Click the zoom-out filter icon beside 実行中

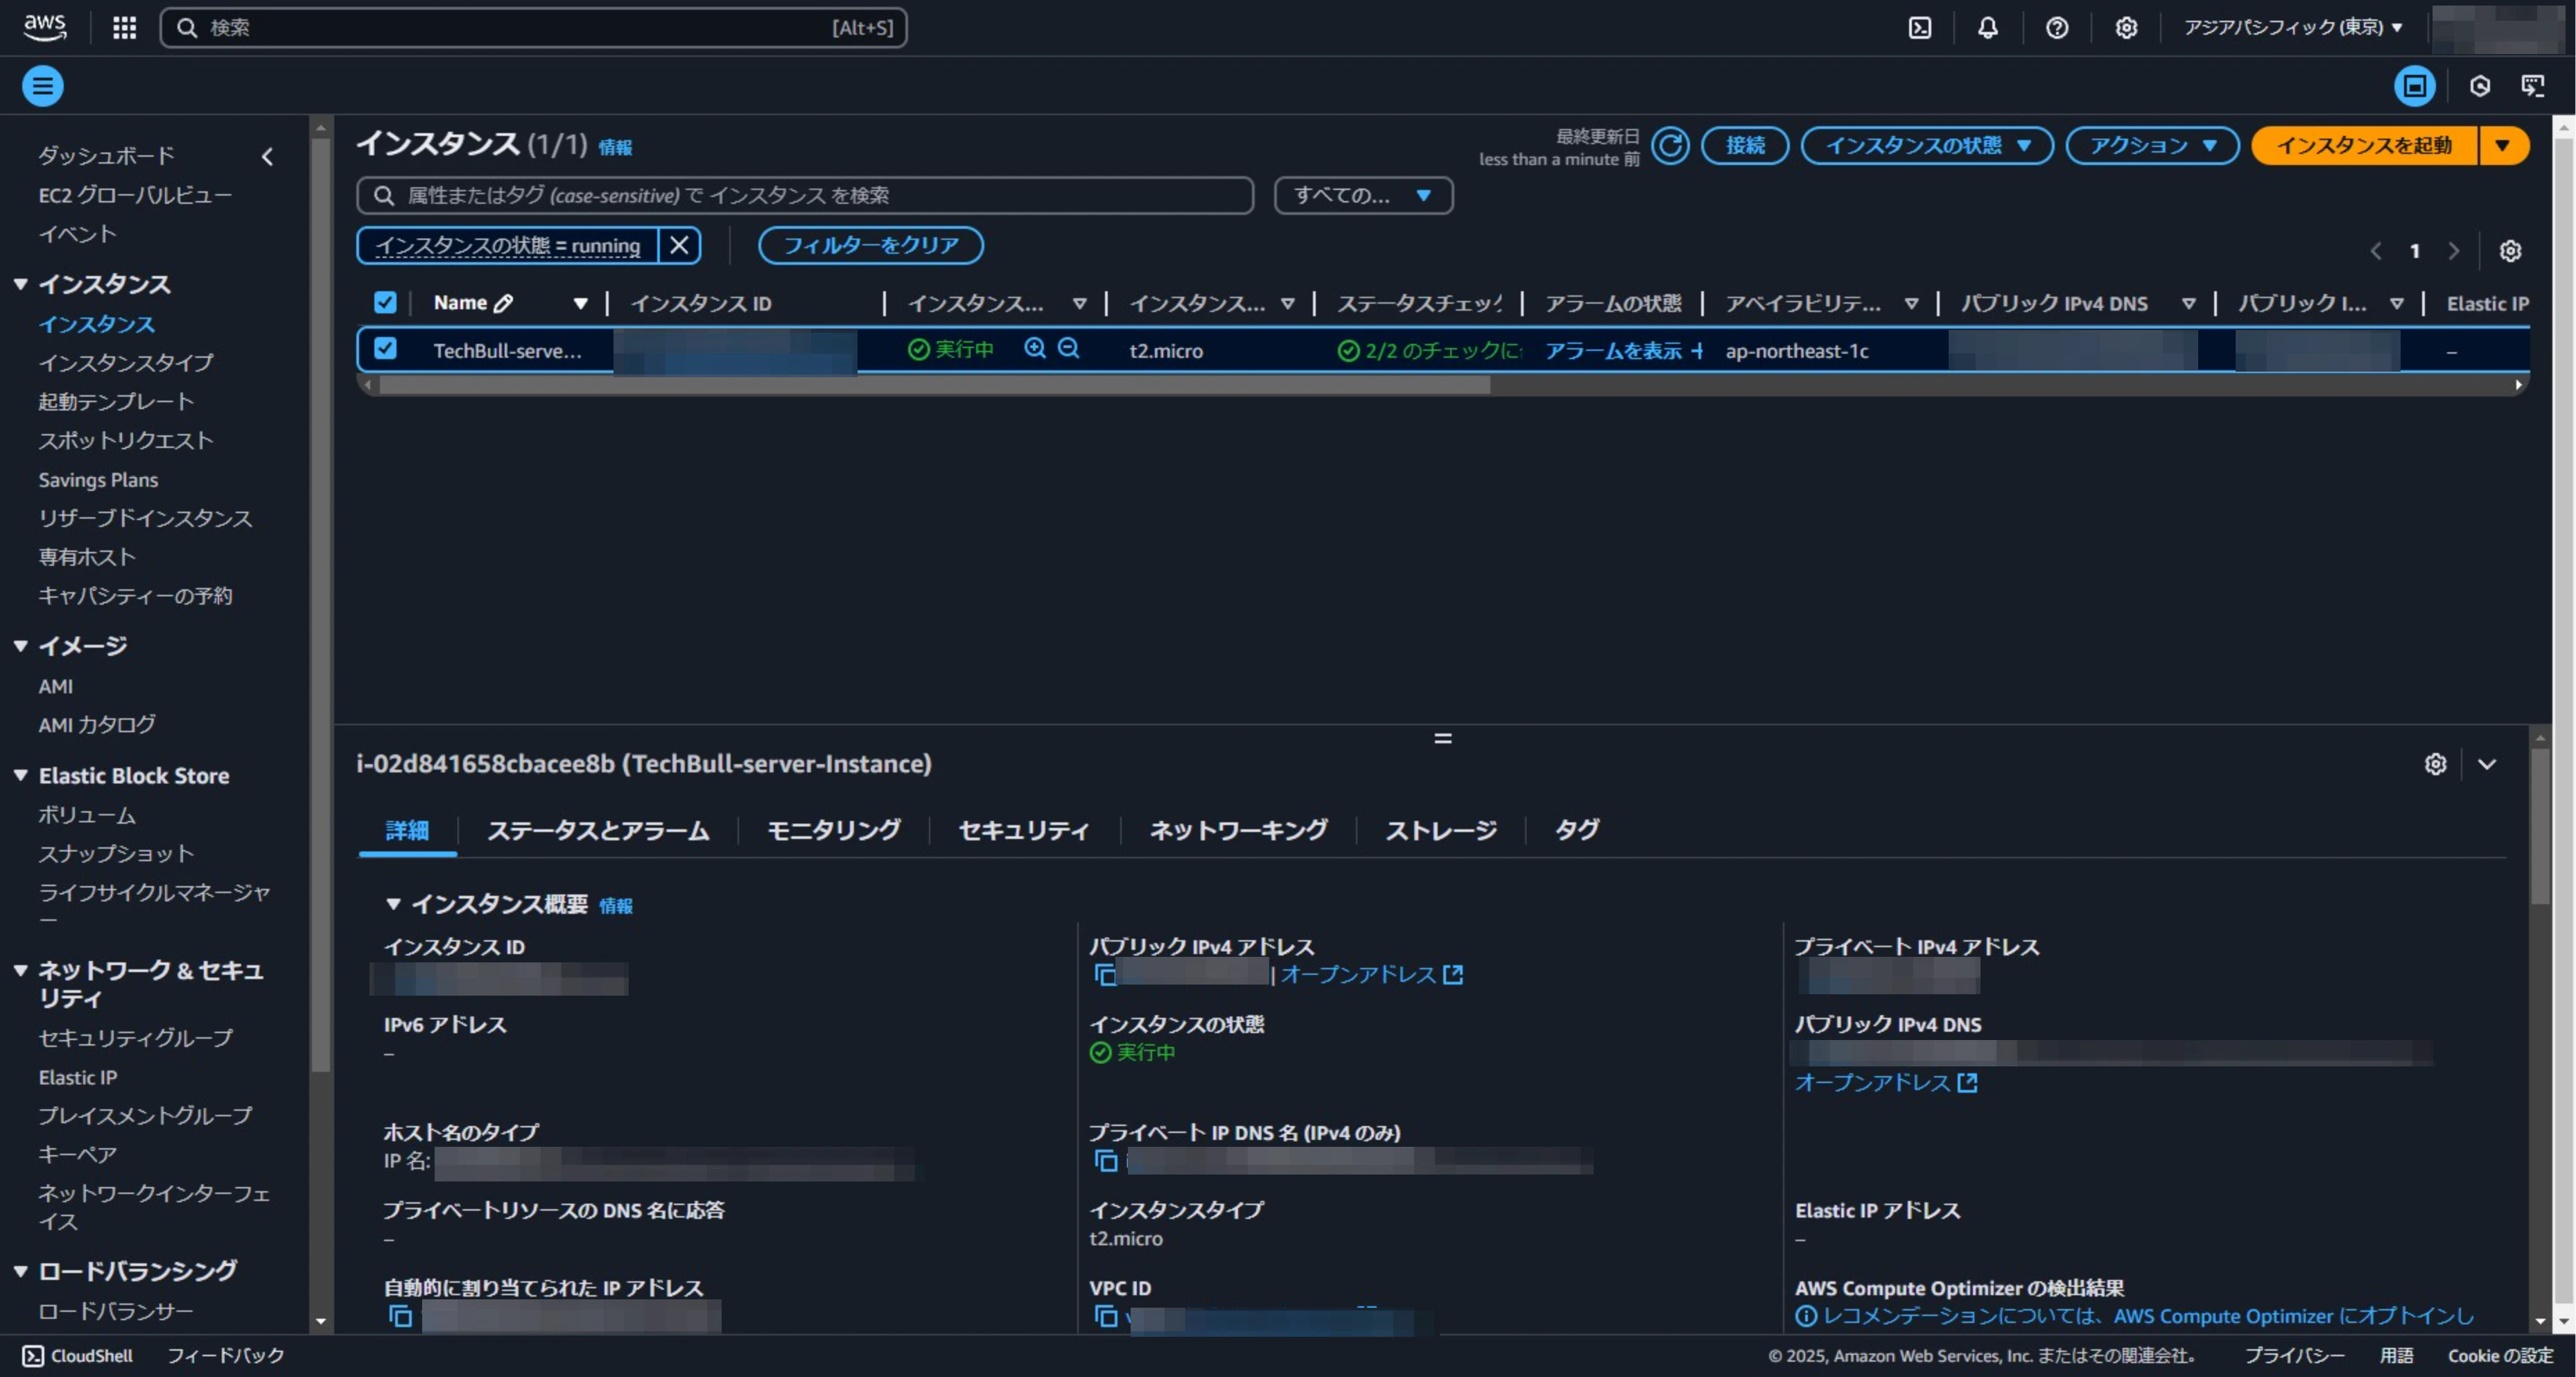[1069, 348]
